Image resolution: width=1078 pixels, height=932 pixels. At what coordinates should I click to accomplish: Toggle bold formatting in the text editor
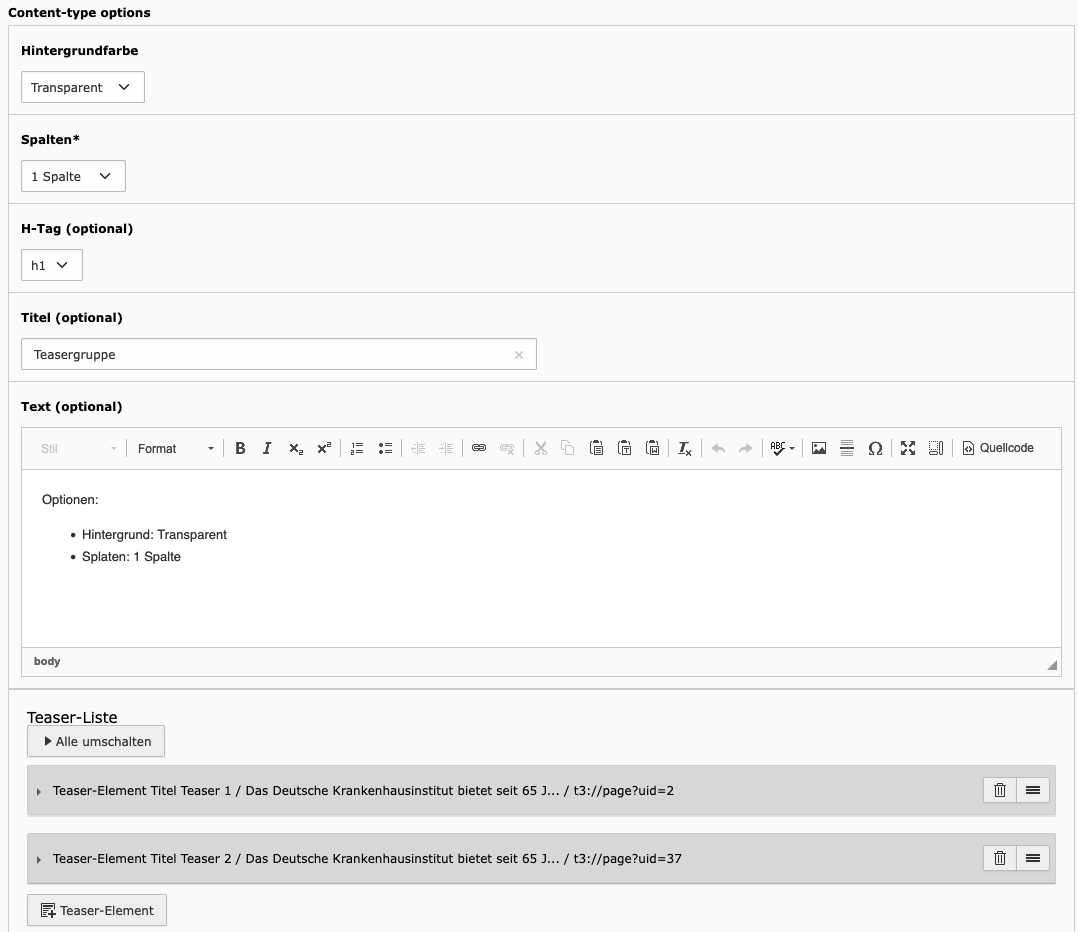(x=240, y=449)
